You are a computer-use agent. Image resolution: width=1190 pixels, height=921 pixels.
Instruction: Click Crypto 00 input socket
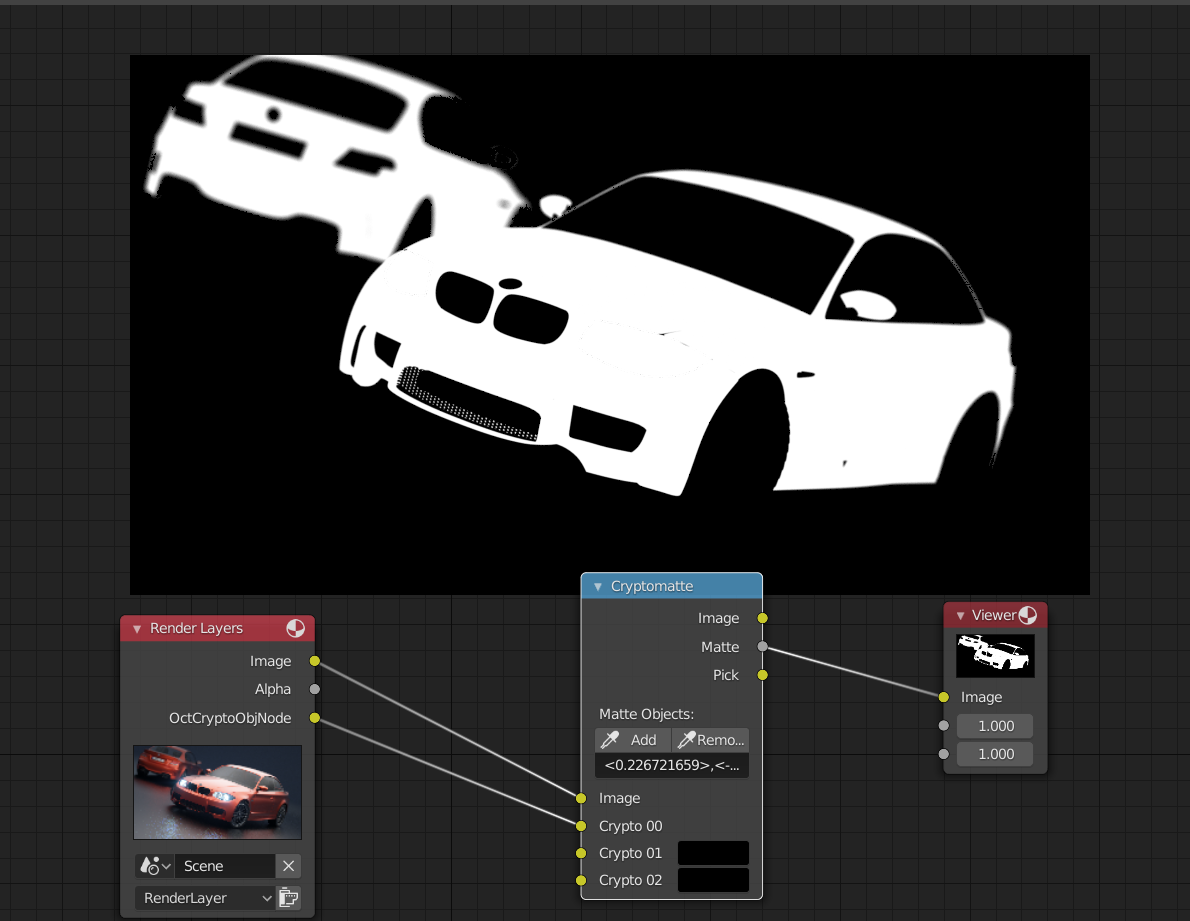581,826
